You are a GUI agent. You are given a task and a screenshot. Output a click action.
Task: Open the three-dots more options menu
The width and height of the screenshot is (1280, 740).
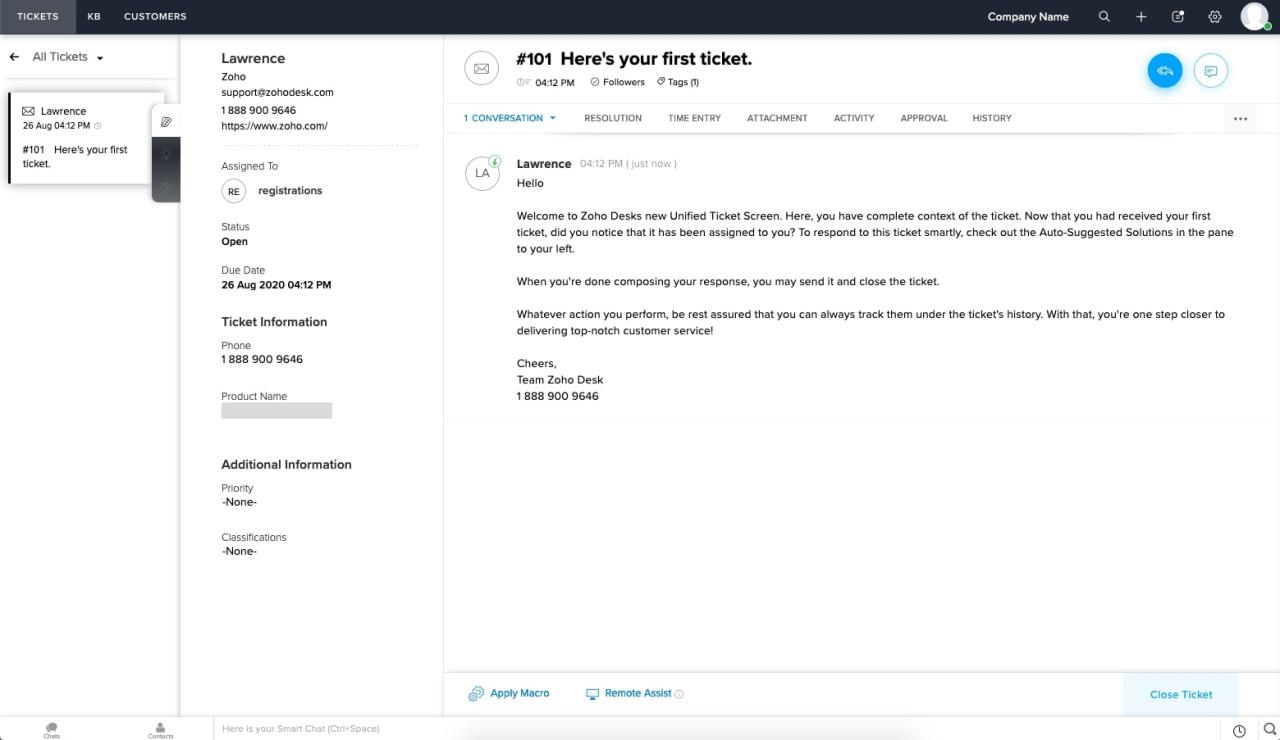click(x=1240, y=119)
